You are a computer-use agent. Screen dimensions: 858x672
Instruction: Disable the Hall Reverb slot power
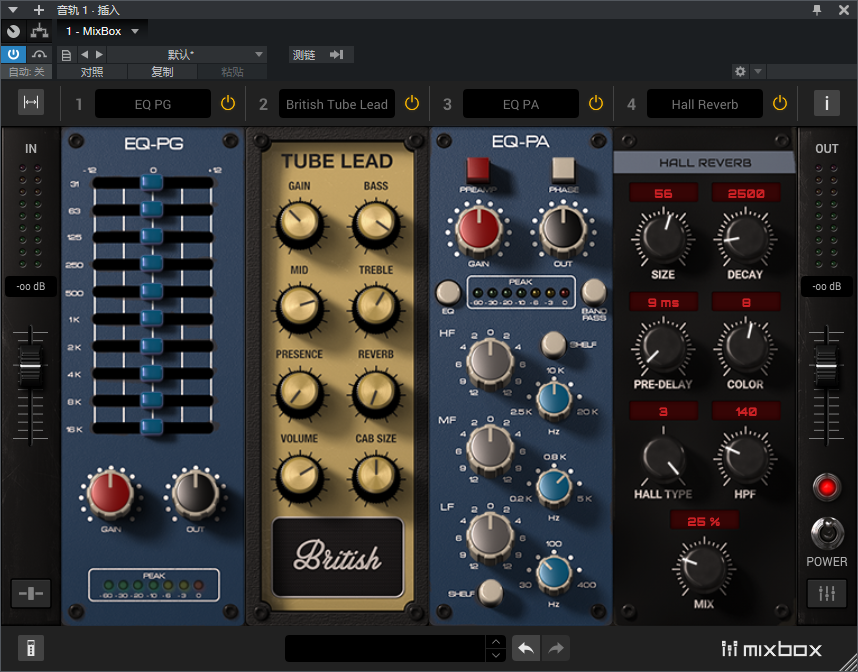click(780, 104)
